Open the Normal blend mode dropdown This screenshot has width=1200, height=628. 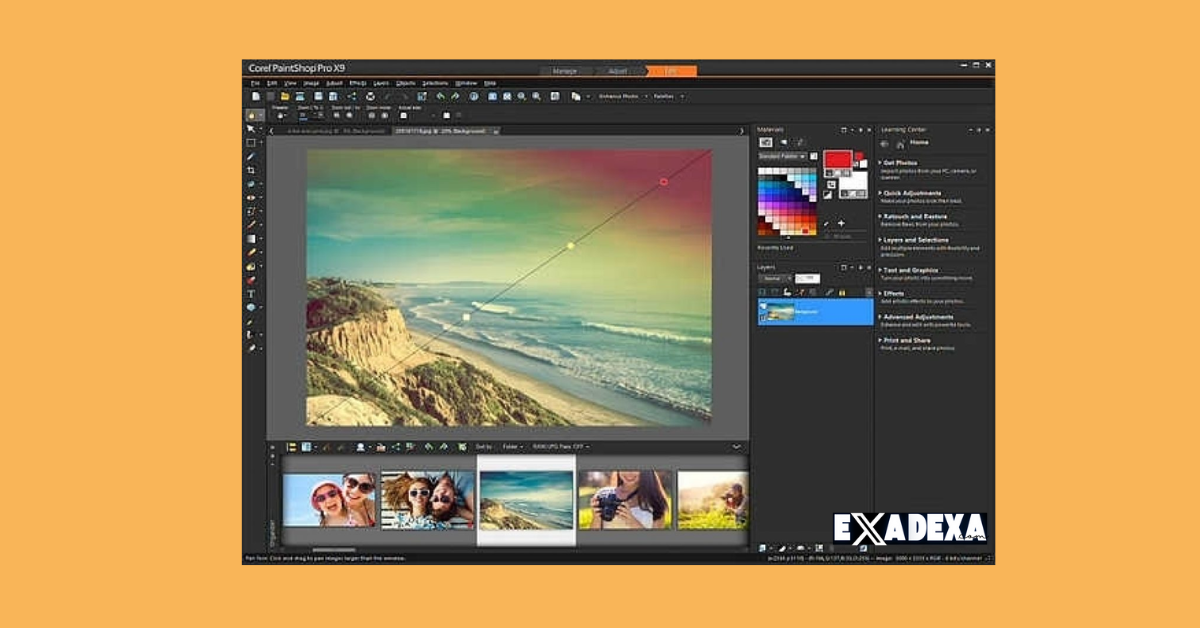click(776, 276)
